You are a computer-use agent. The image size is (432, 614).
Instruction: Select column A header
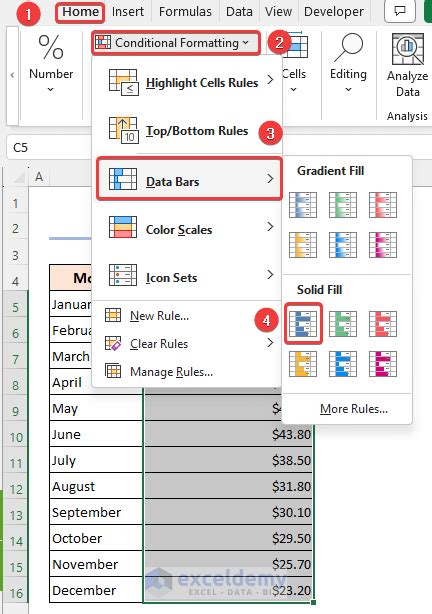point(39,177)
